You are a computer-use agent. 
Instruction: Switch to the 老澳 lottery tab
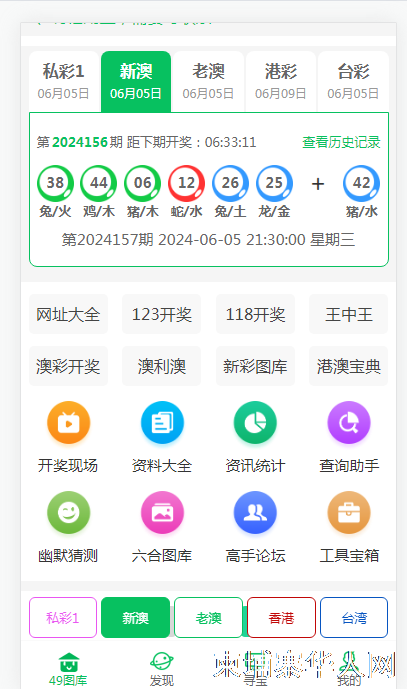208,81
